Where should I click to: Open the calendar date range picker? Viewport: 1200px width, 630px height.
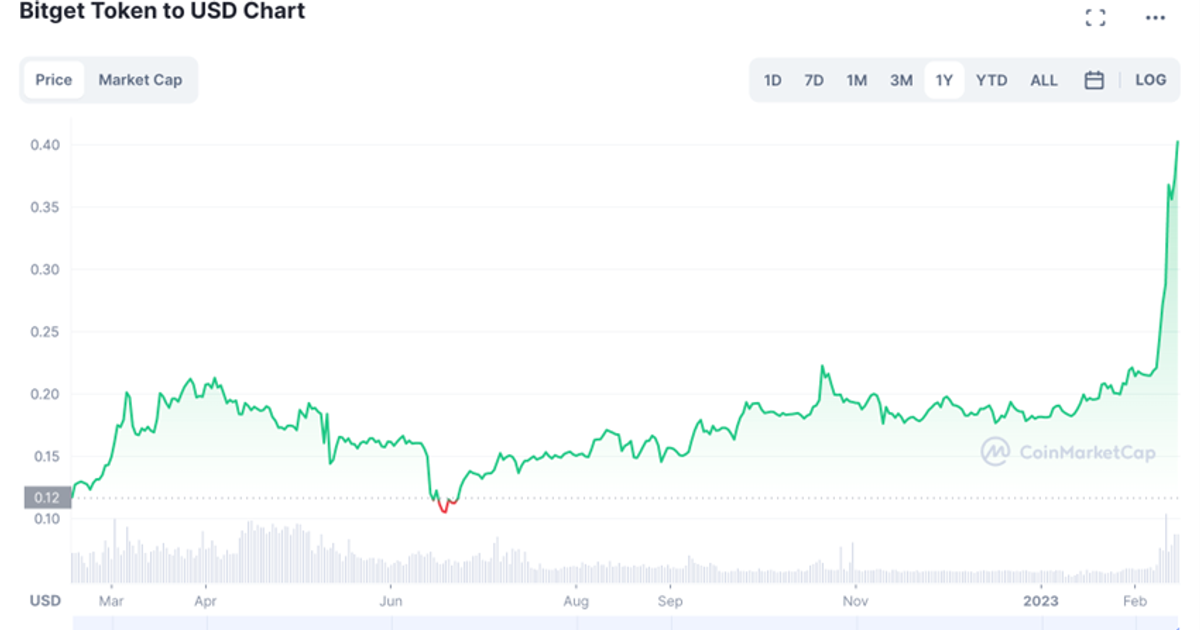[1093, 79]
